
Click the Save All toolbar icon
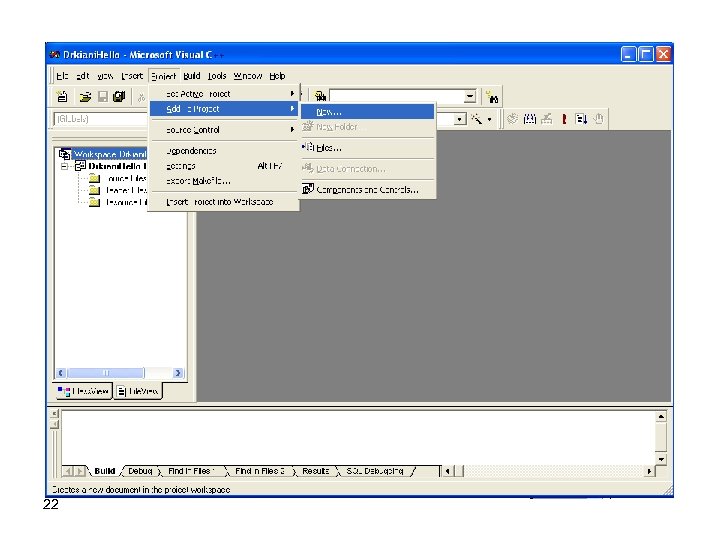(x=119, y=97)
